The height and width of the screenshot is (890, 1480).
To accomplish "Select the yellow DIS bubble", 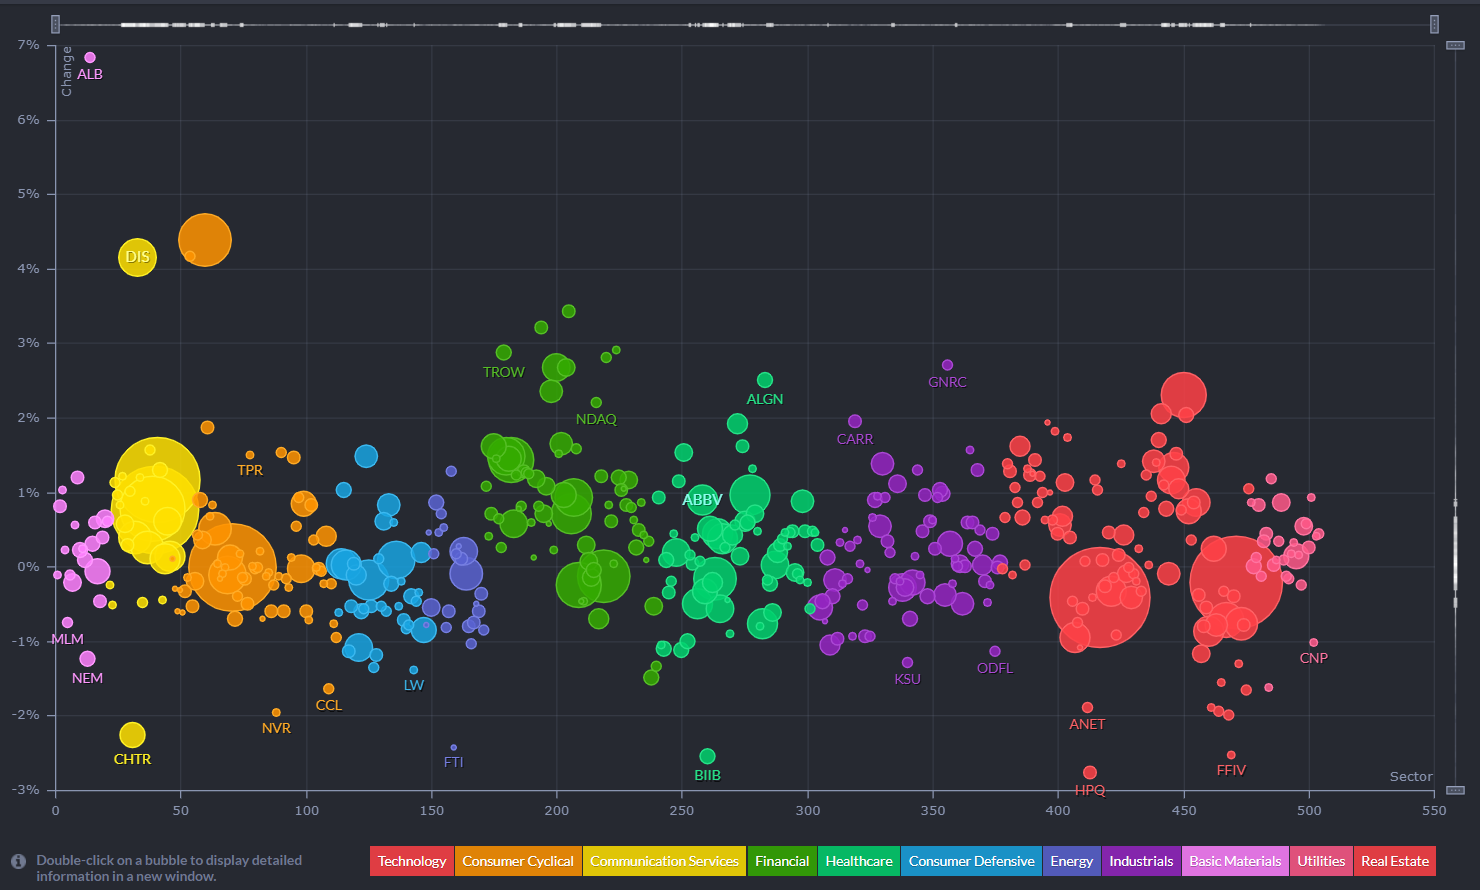I will (x=137, y=257).
